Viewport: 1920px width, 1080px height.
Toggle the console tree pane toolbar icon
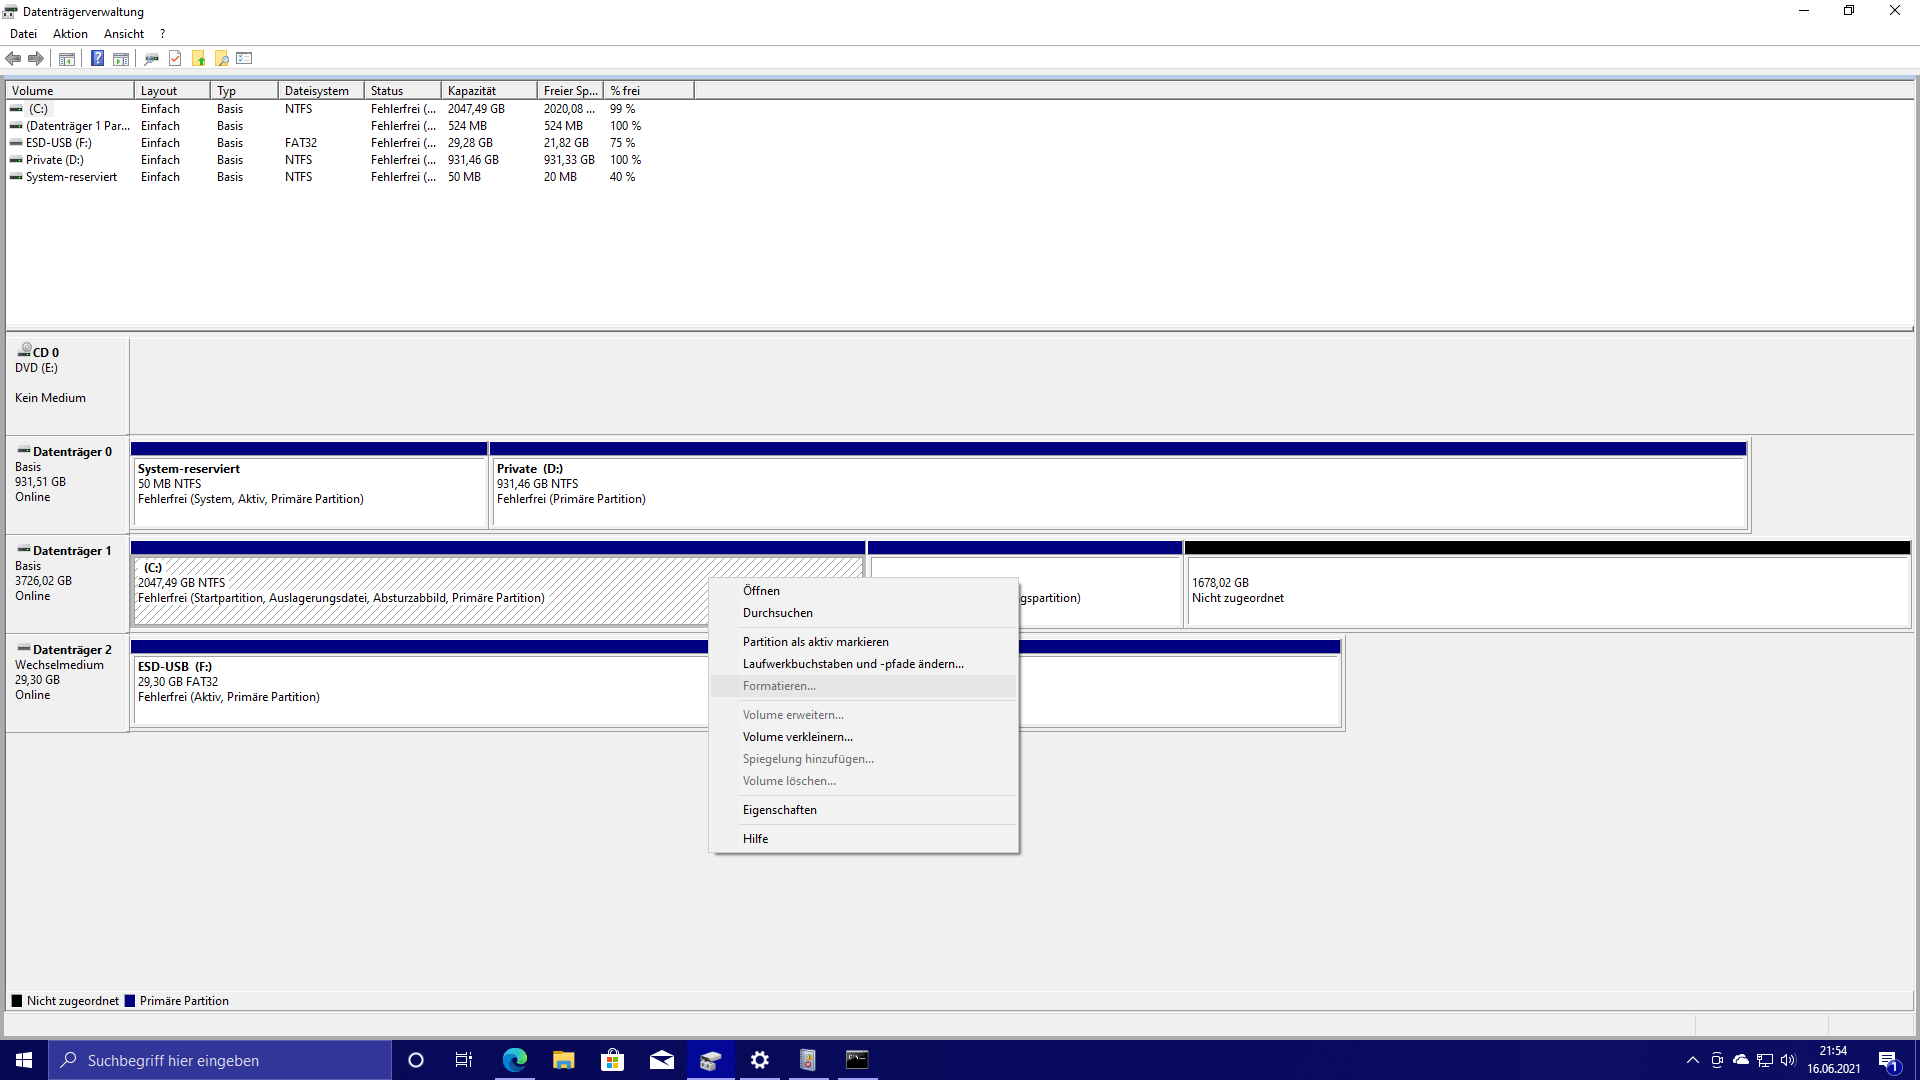tap(67, 58)
